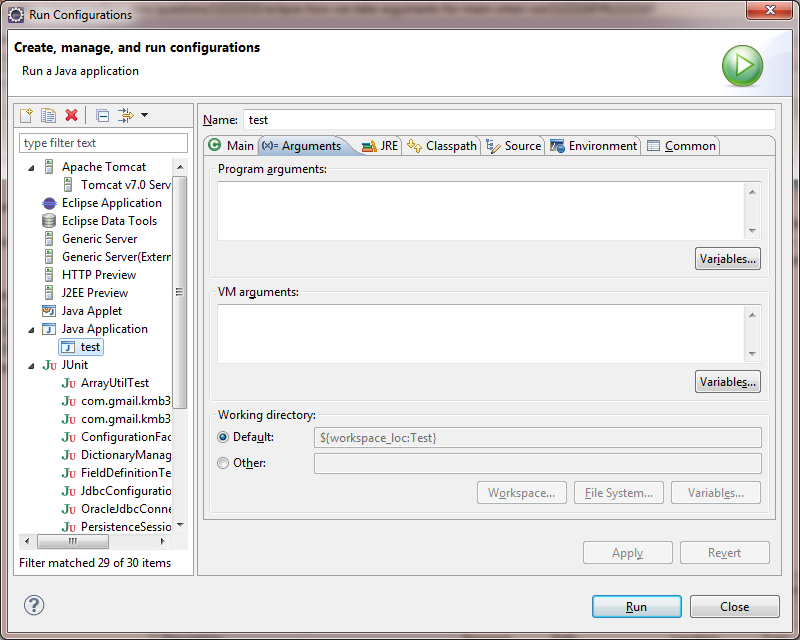Image resolution: width=800 pixels, height=640 pixels.
Task: Open the filter configurations dropdown arrow
Action: click(x=144, y=116)
